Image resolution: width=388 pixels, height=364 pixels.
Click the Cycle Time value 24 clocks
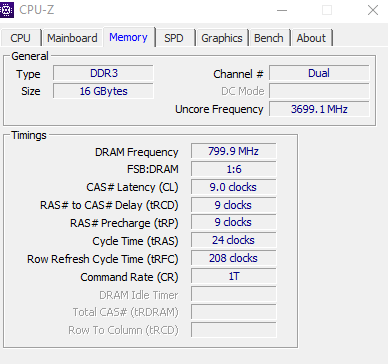[234, 240]
